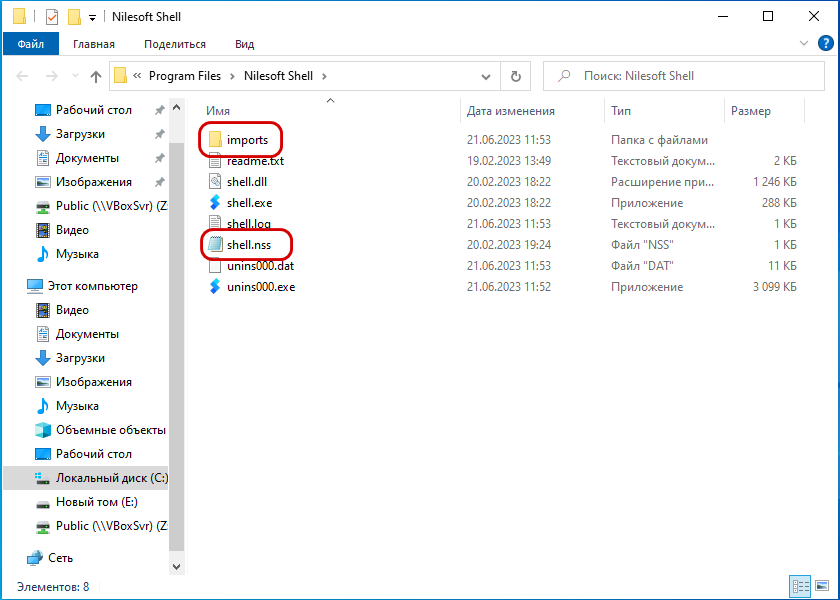
Task: Expand the Nilesoft Shell breadcrumb arrow
Action: (324, 76)
